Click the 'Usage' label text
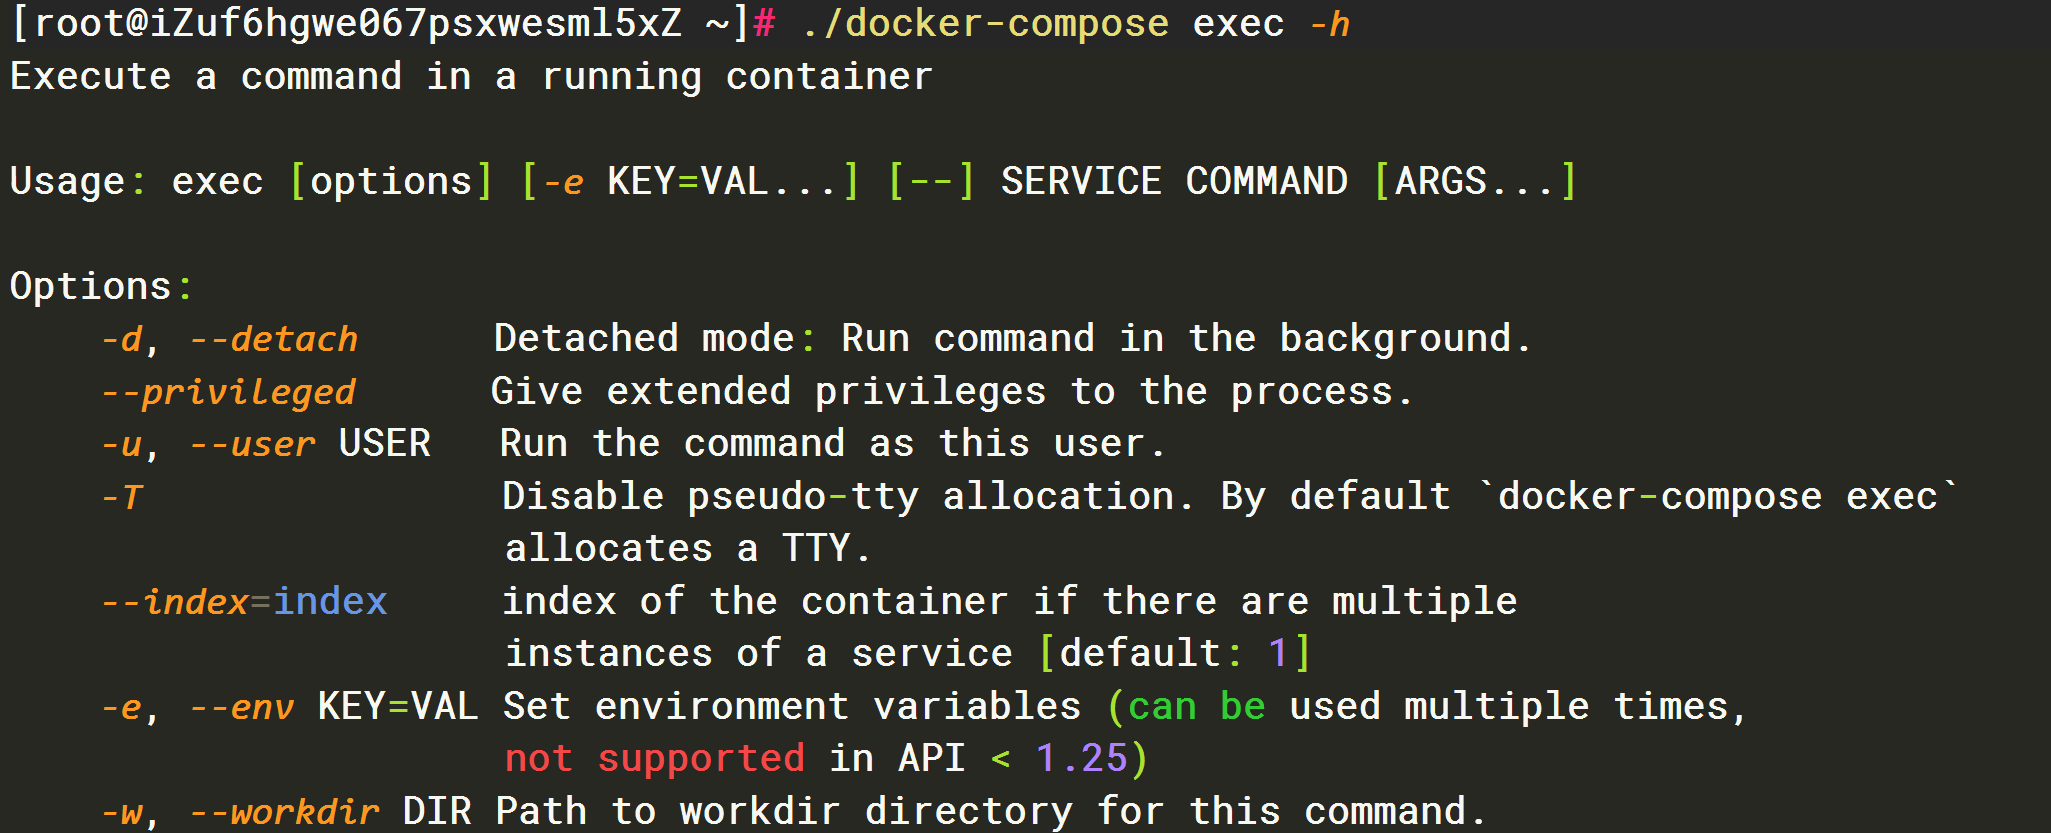2051x833 pixels. click(x=67, y=181)
